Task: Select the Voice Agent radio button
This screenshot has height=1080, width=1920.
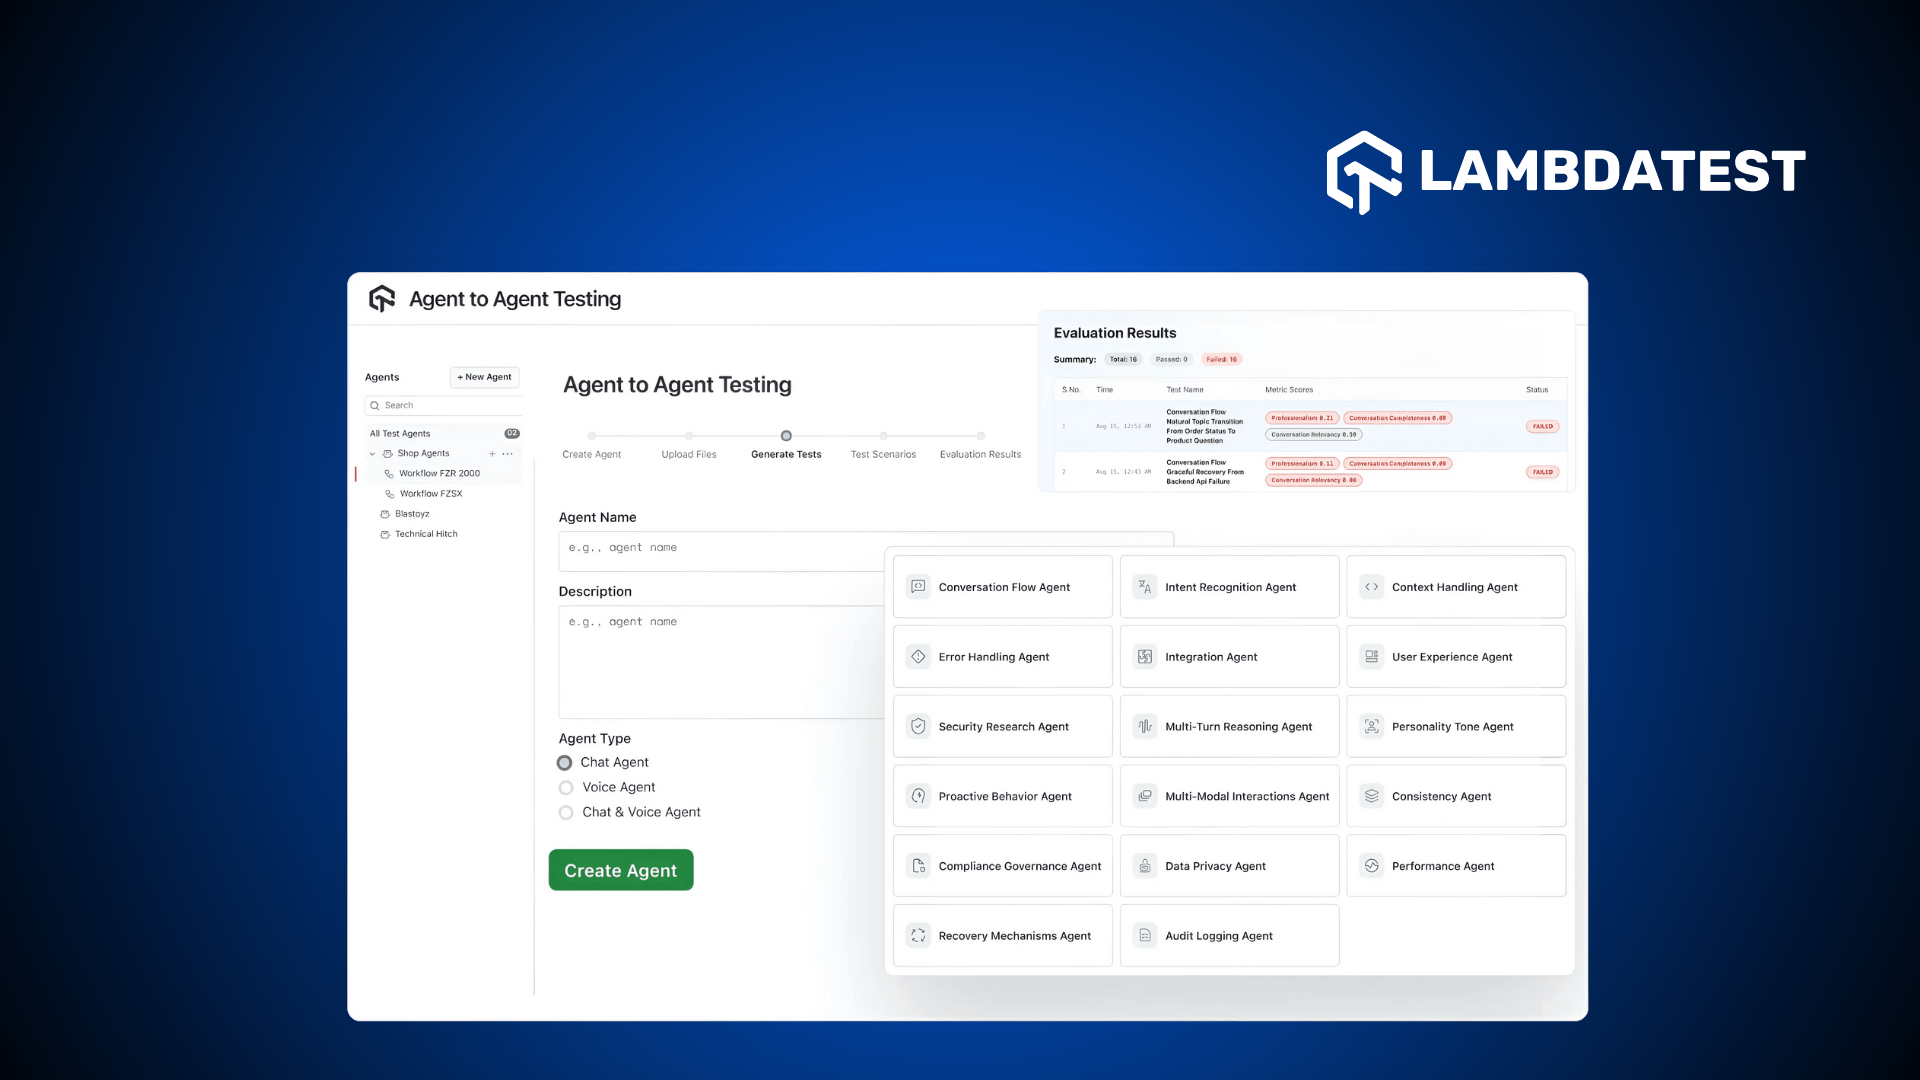Action: click(566, 788)
